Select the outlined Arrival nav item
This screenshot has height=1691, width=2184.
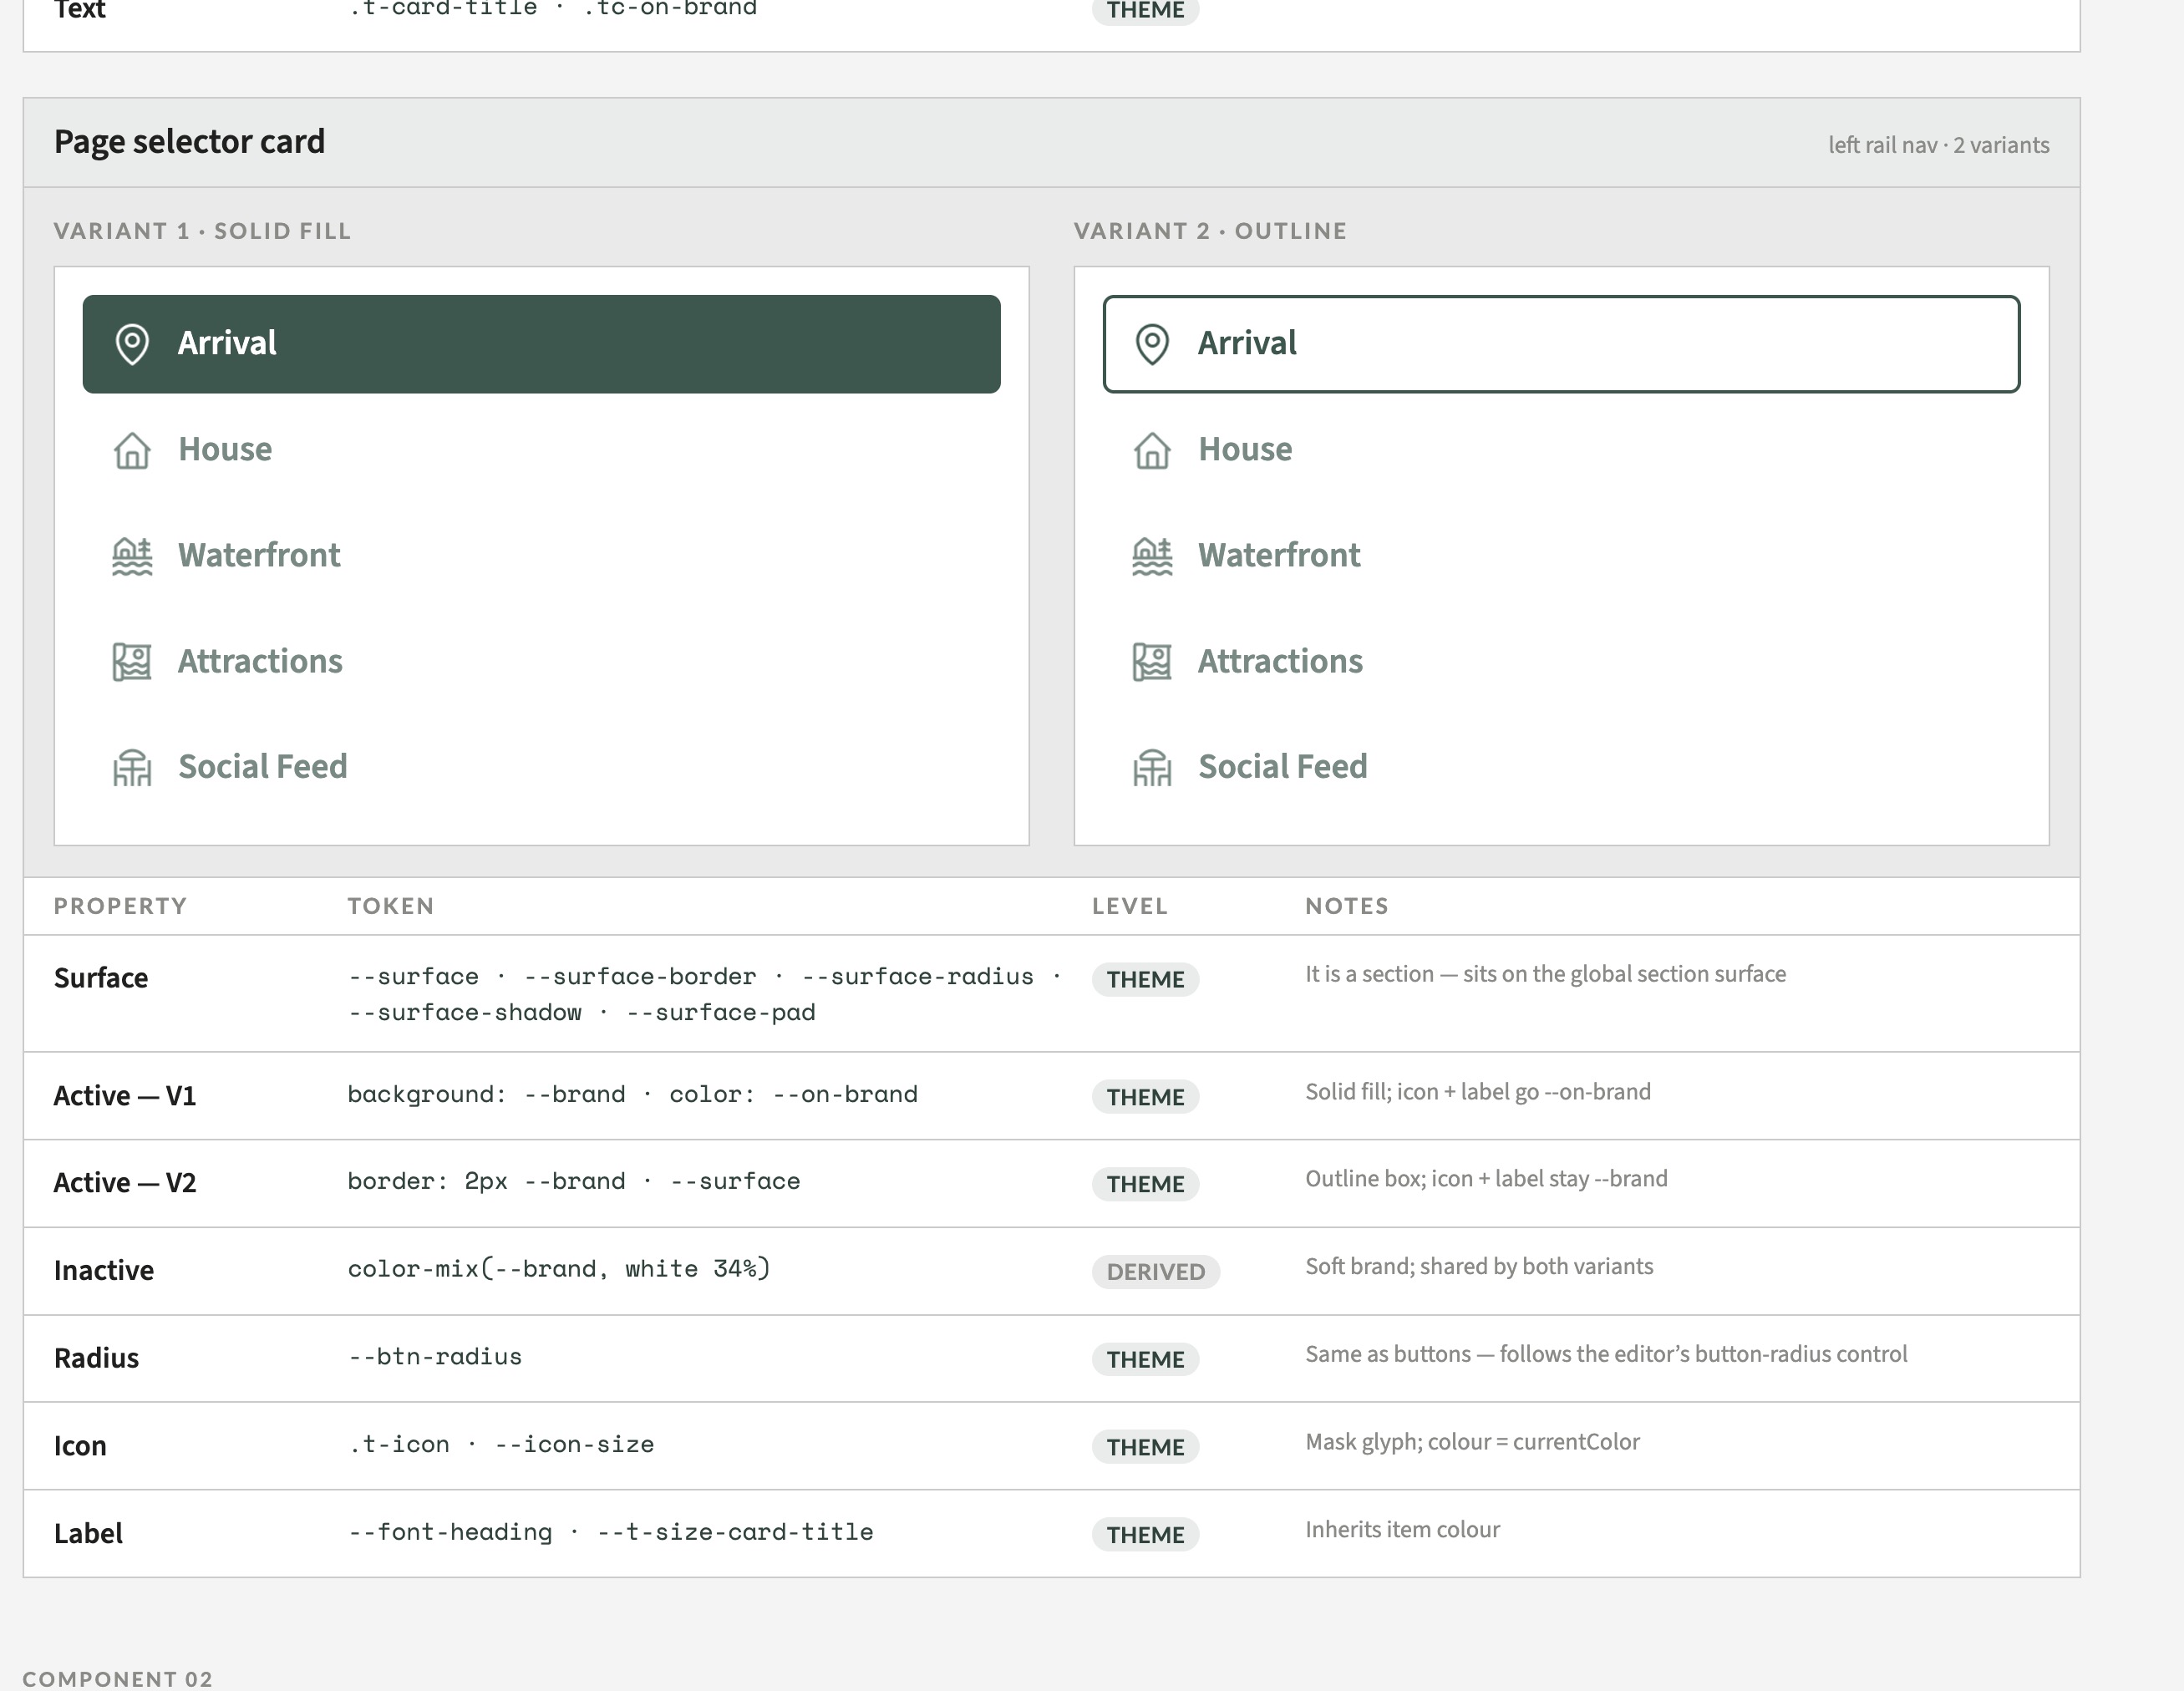point(1561,344)
